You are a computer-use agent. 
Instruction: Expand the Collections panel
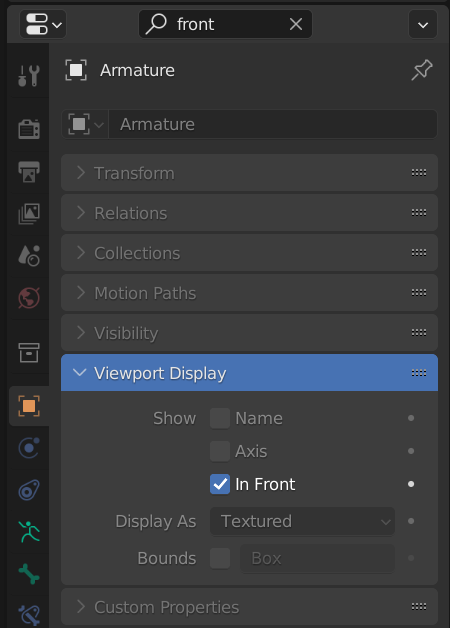[x=249, y=253]
